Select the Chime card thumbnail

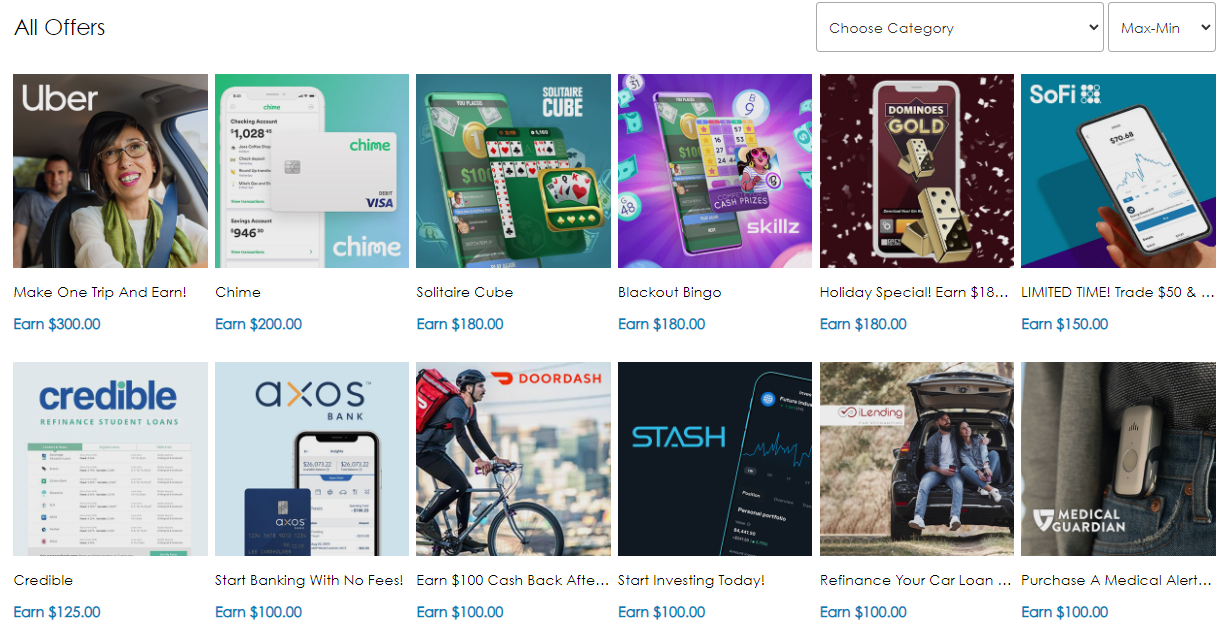tap(312, 171)
